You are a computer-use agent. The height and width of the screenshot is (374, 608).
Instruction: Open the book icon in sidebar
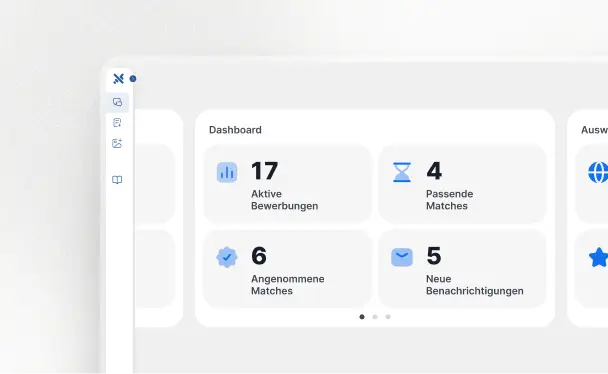[x=117, y=180]
